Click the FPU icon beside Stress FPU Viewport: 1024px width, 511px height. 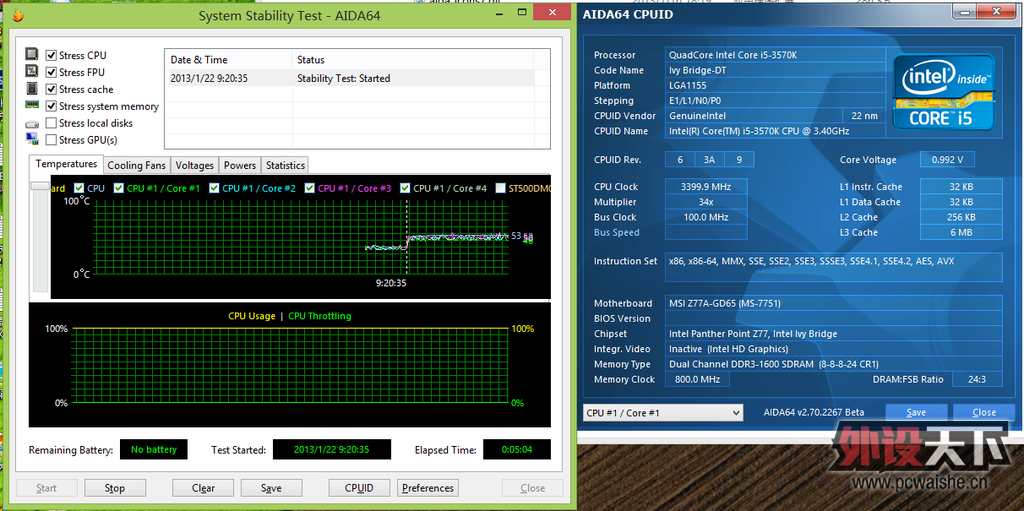(x=32, y=72)
